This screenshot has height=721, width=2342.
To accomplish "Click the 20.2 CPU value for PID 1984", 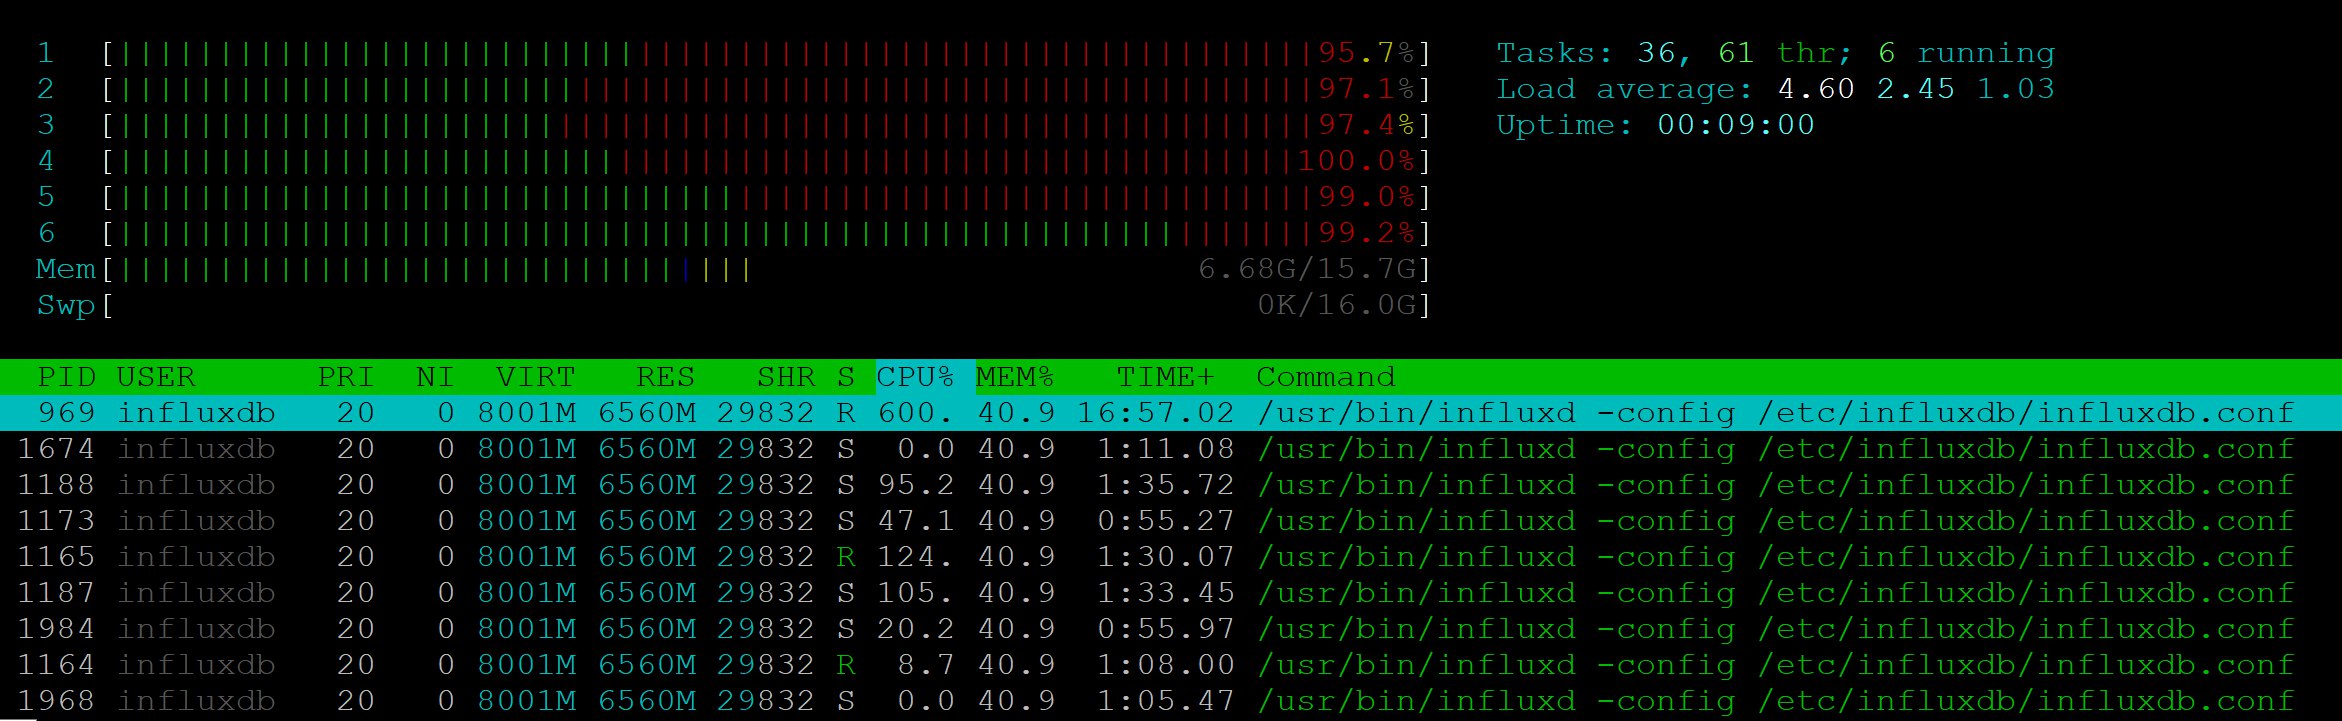I will click(x=915, y=629).
